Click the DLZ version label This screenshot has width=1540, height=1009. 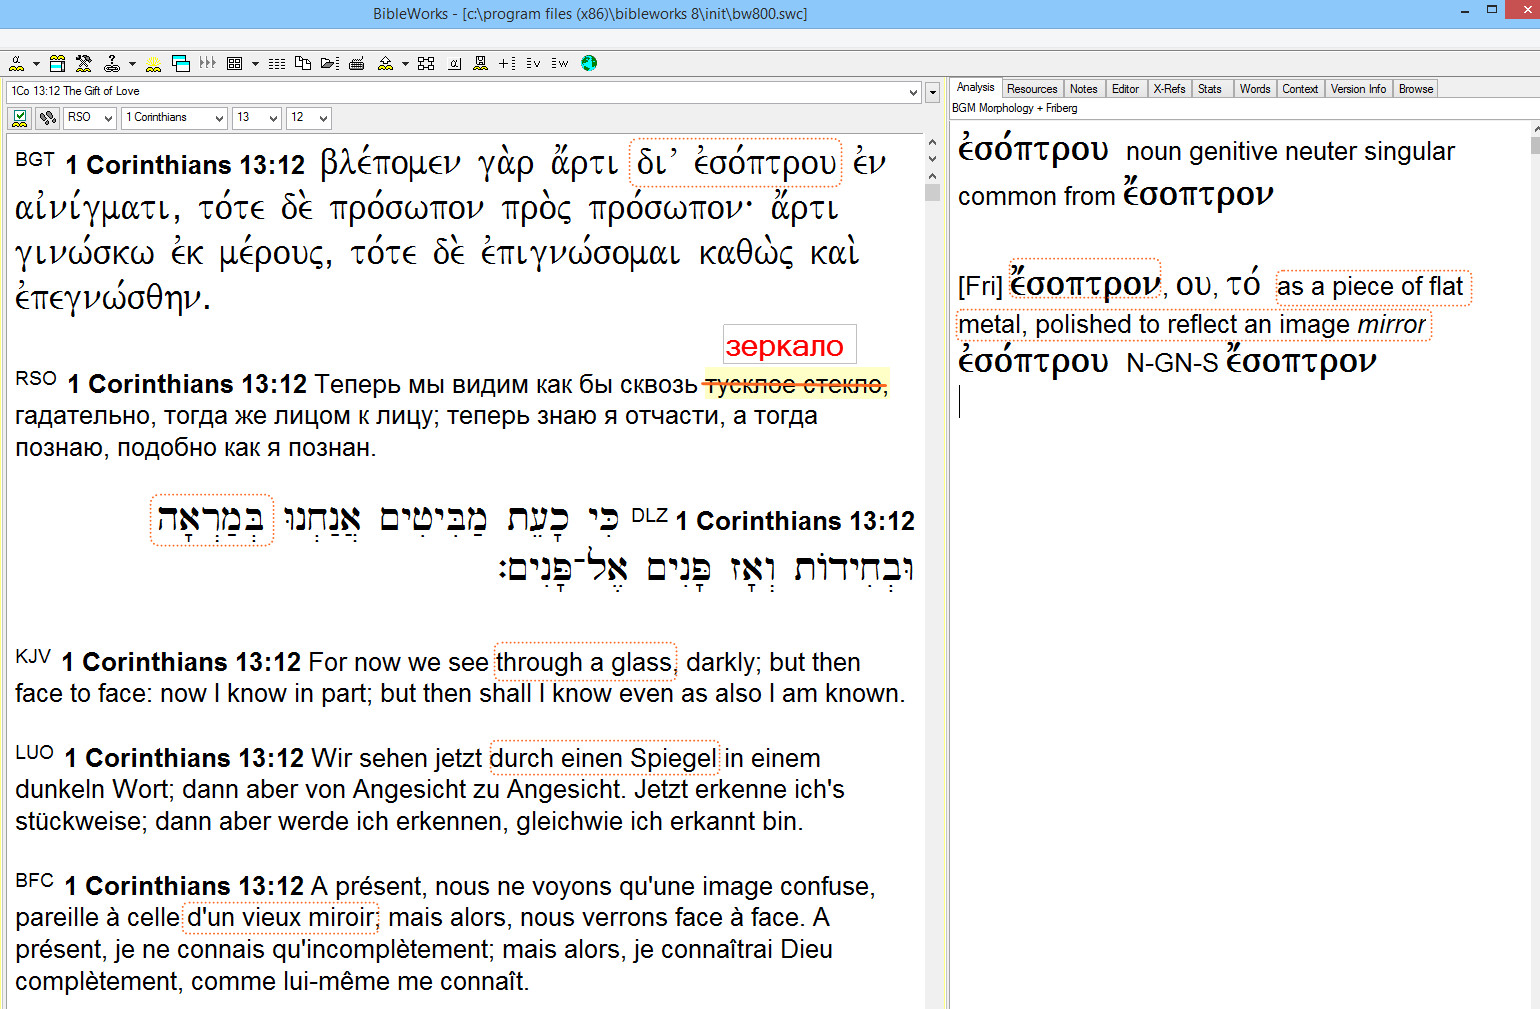pos(650,515)
